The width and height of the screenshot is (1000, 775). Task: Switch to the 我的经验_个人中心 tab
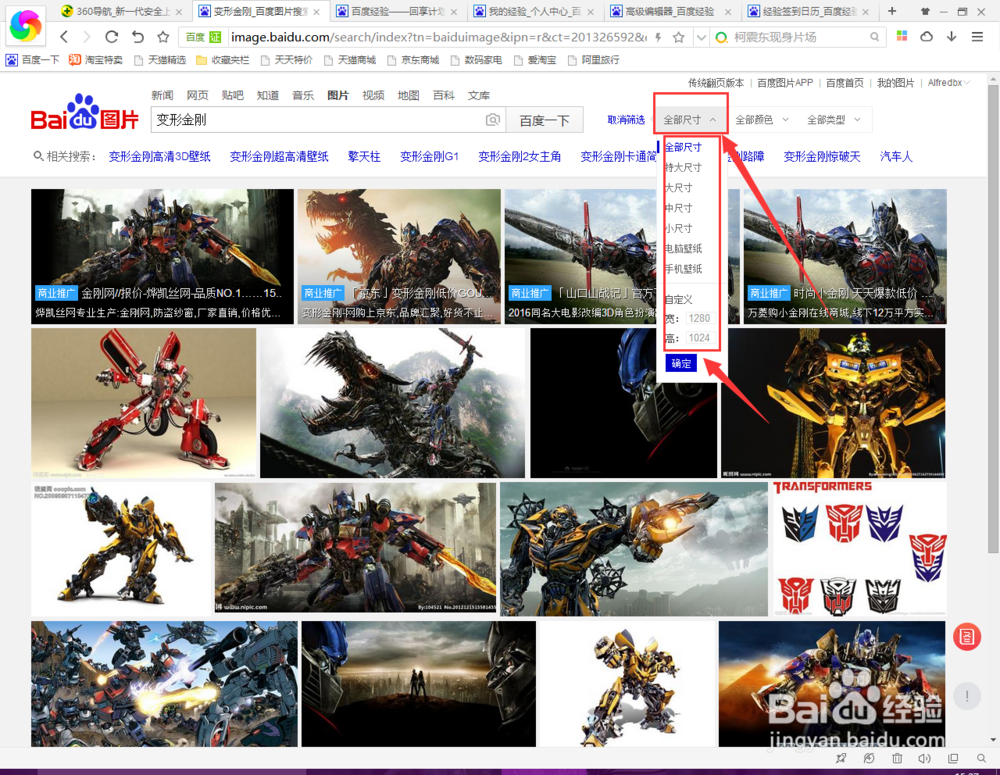tap(534, 11)
